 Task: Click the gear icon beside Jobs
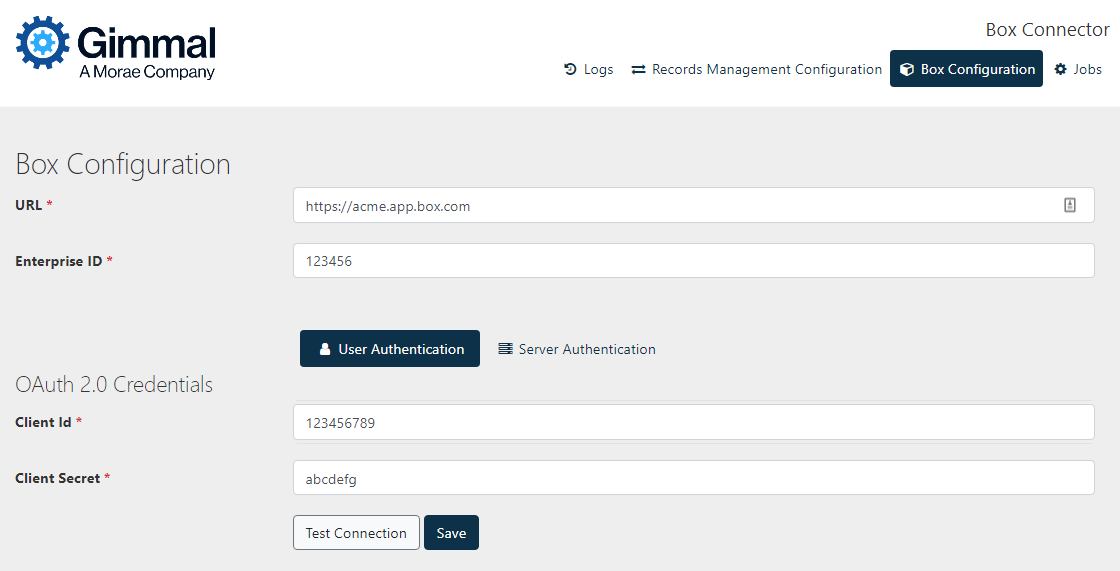click(x=1061, y=69)
